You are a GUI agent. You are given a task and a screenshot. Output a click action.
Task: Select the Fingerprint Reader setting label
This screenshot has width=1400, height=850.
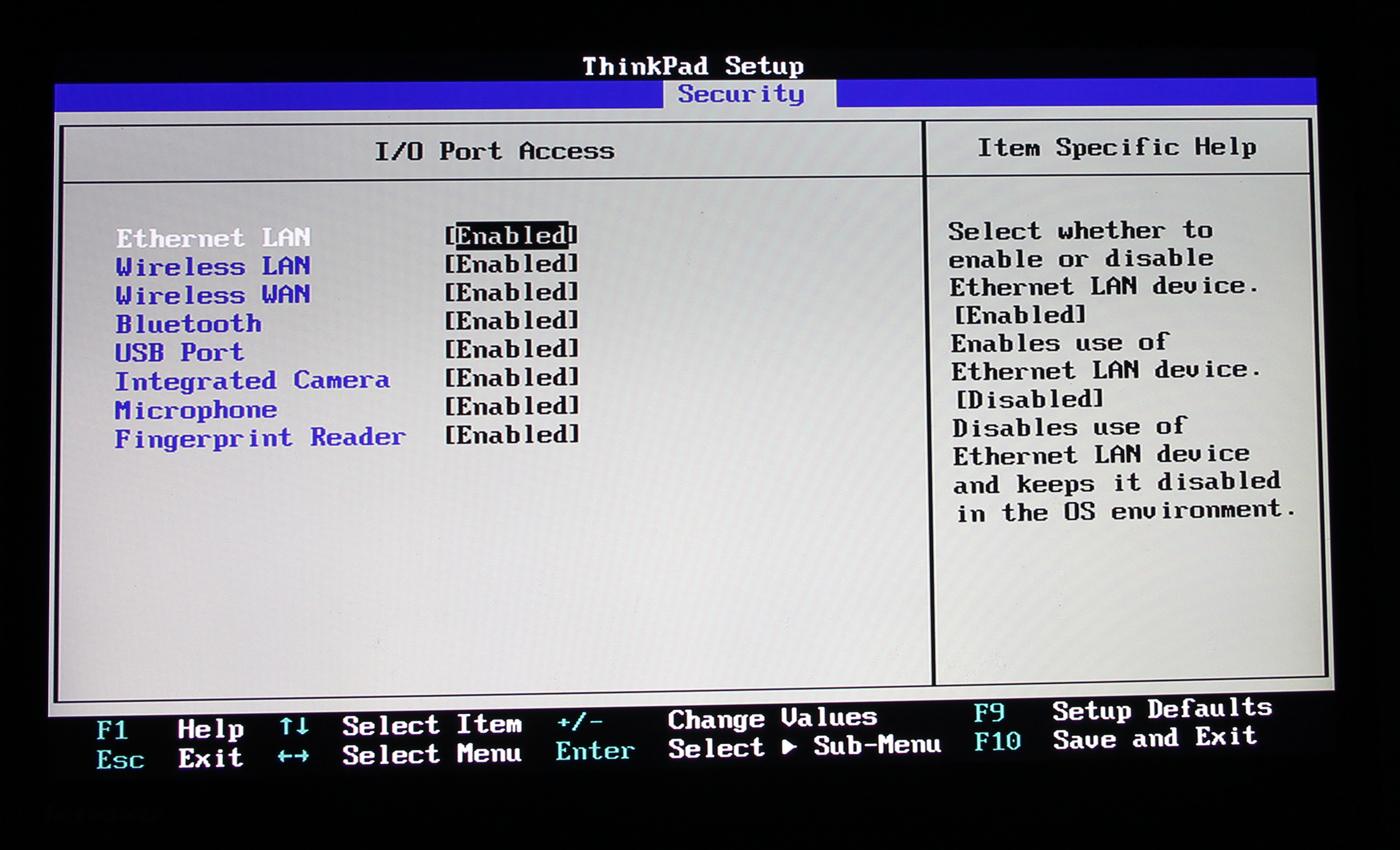(260, 438)
